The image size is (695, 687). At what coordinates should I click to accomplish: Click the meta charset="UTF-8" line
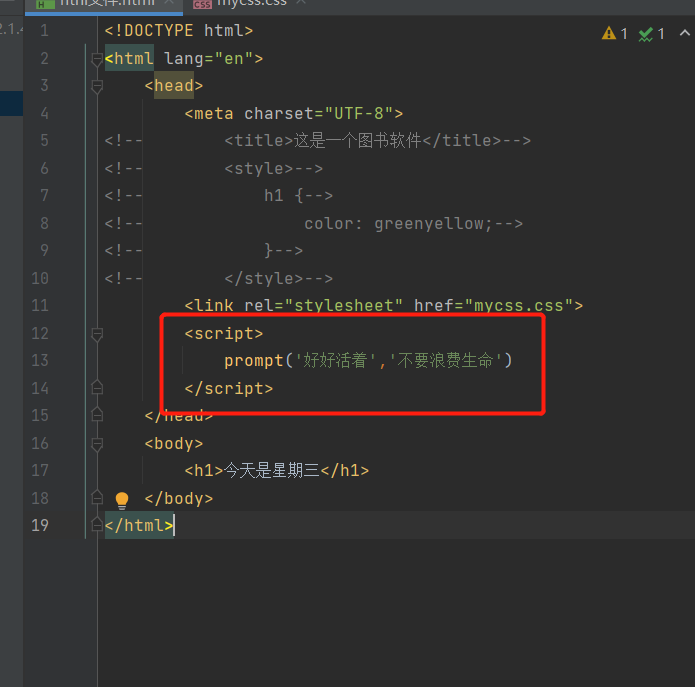point(294,113)
